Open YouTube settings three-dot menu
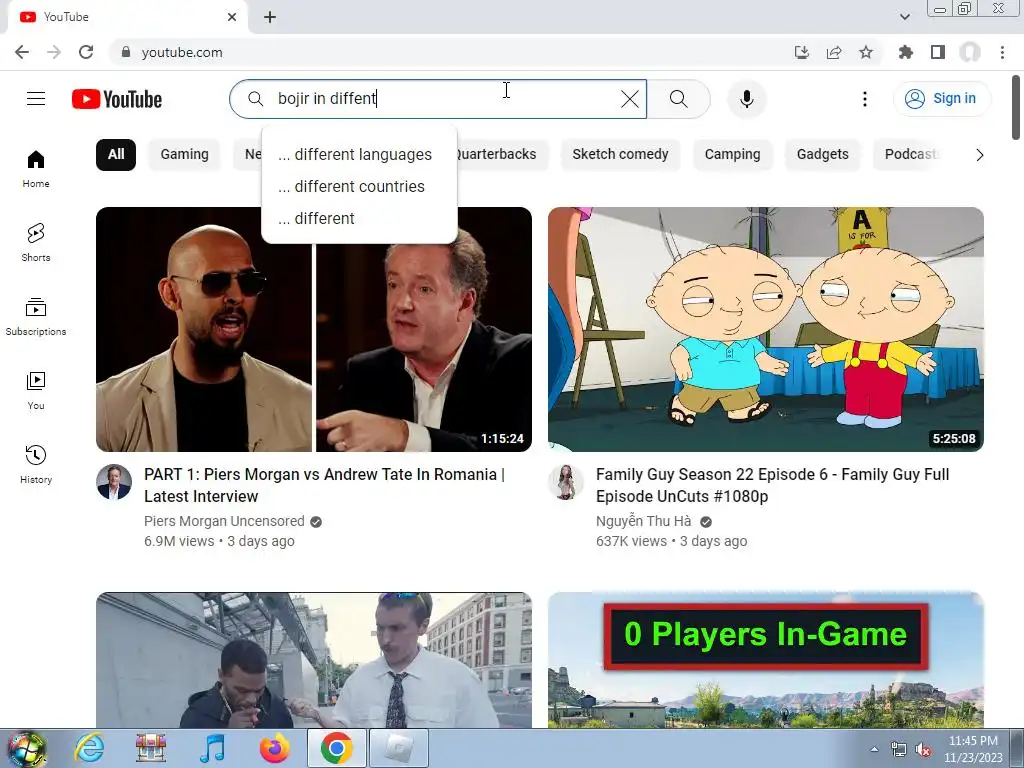 (865, 99)
